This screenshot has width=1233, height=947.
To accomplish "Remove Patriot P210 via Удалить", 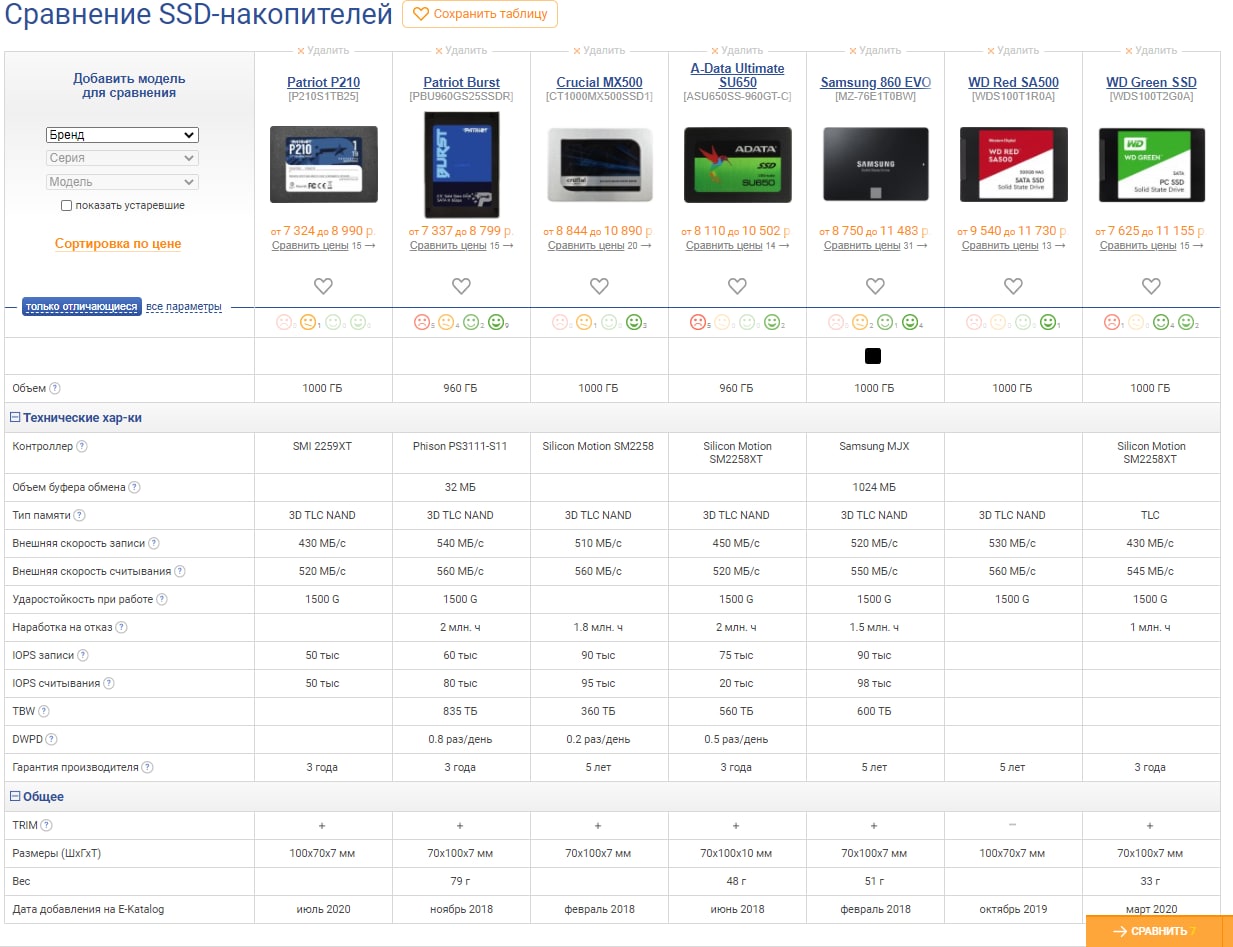I will [323, 50].
